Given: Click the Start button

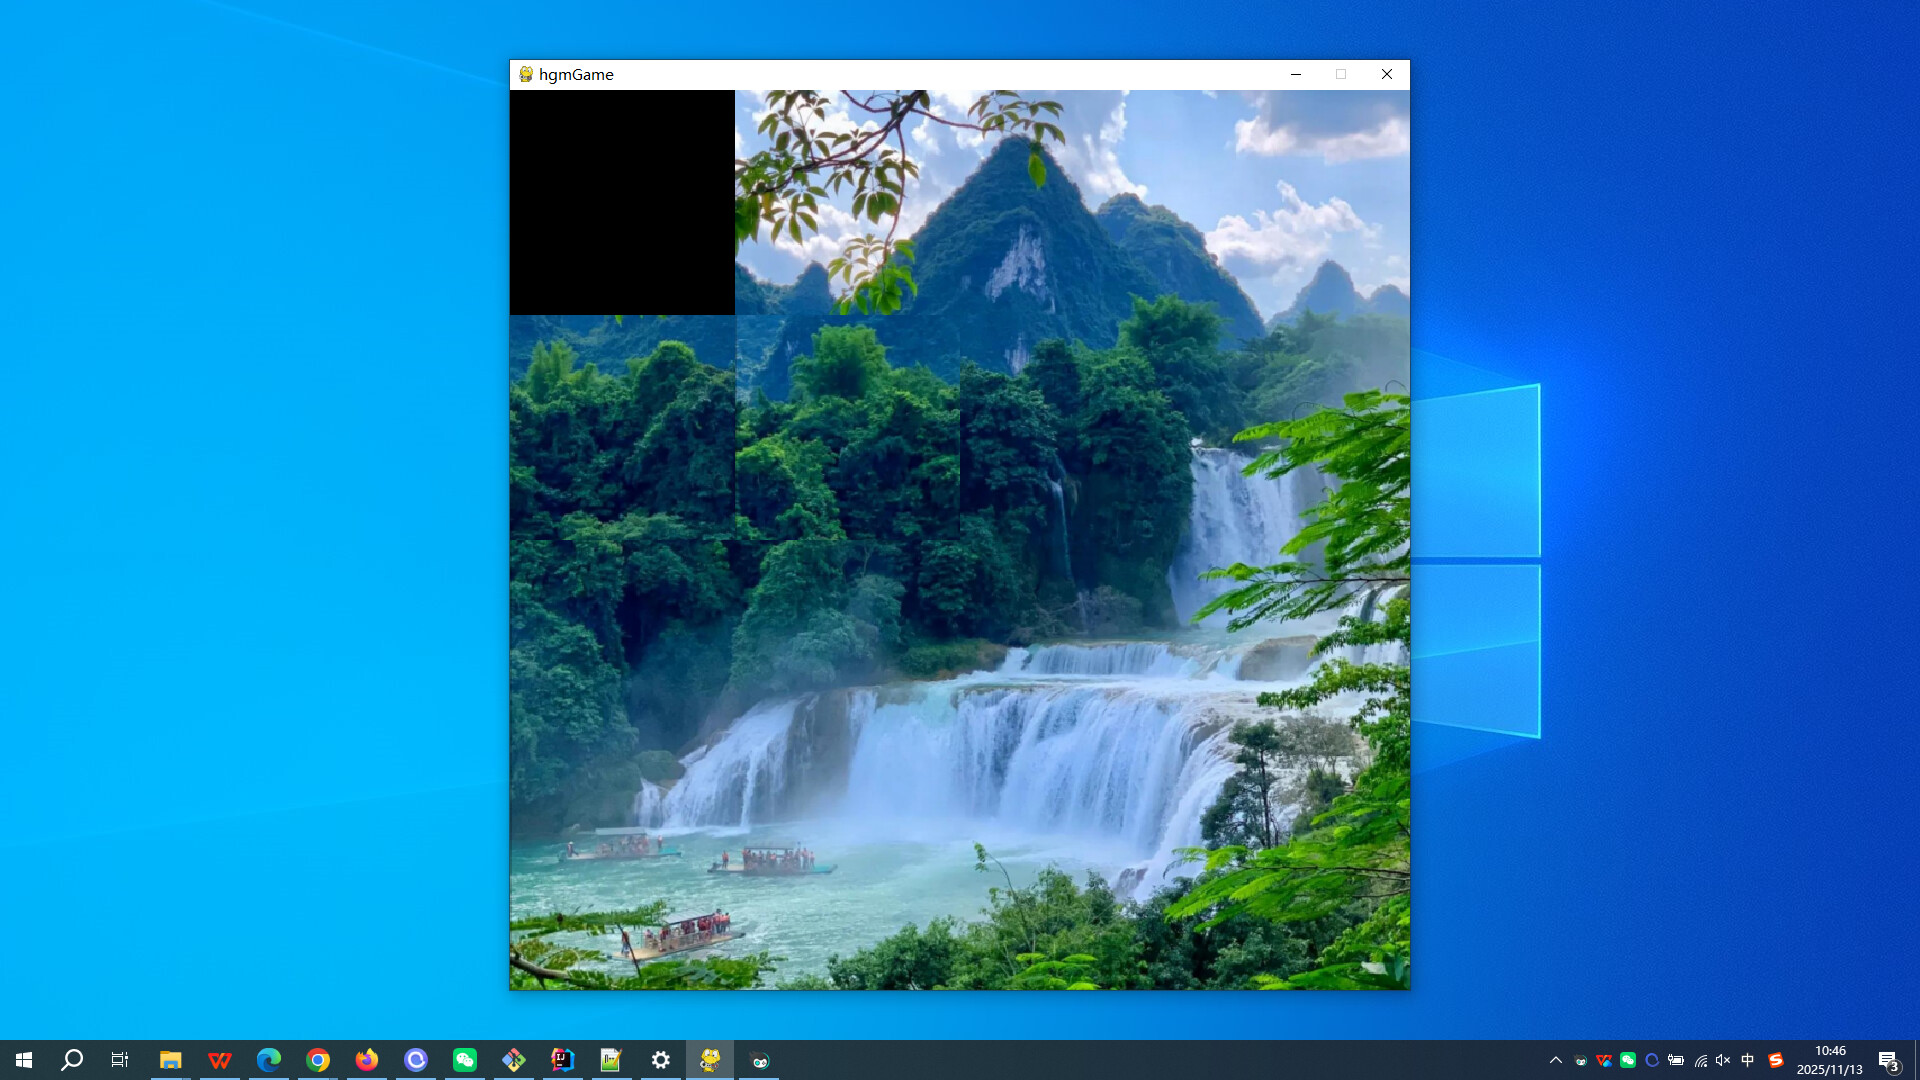Looking at the screenshot, I should [24, 1059].
